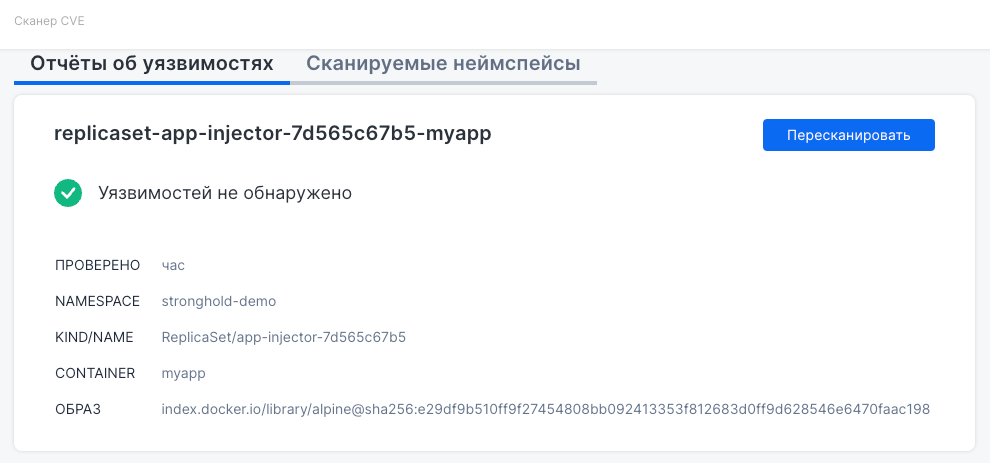Click the myapp container value
Screen dimensions: 990x463
pyautogui.click(x=183, y=373)
